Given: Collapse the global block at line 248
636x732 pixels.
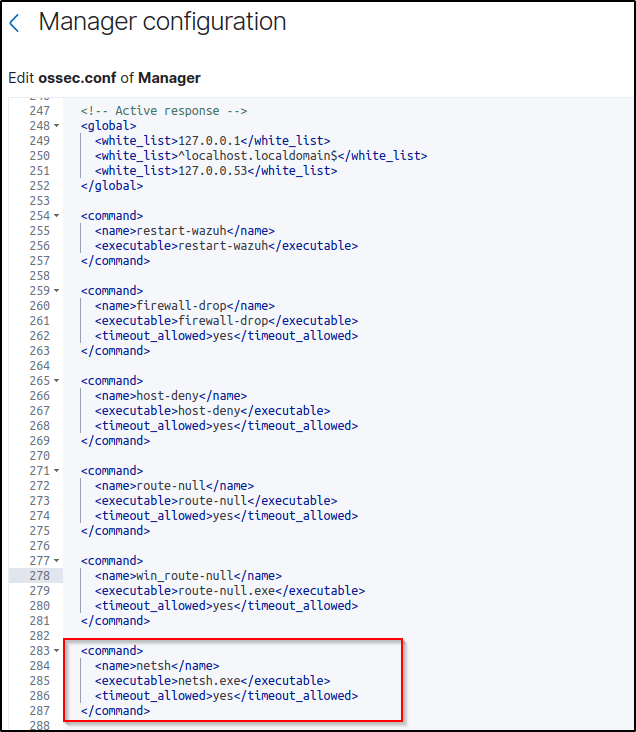Looking at the screenshot, I should 56,126.
